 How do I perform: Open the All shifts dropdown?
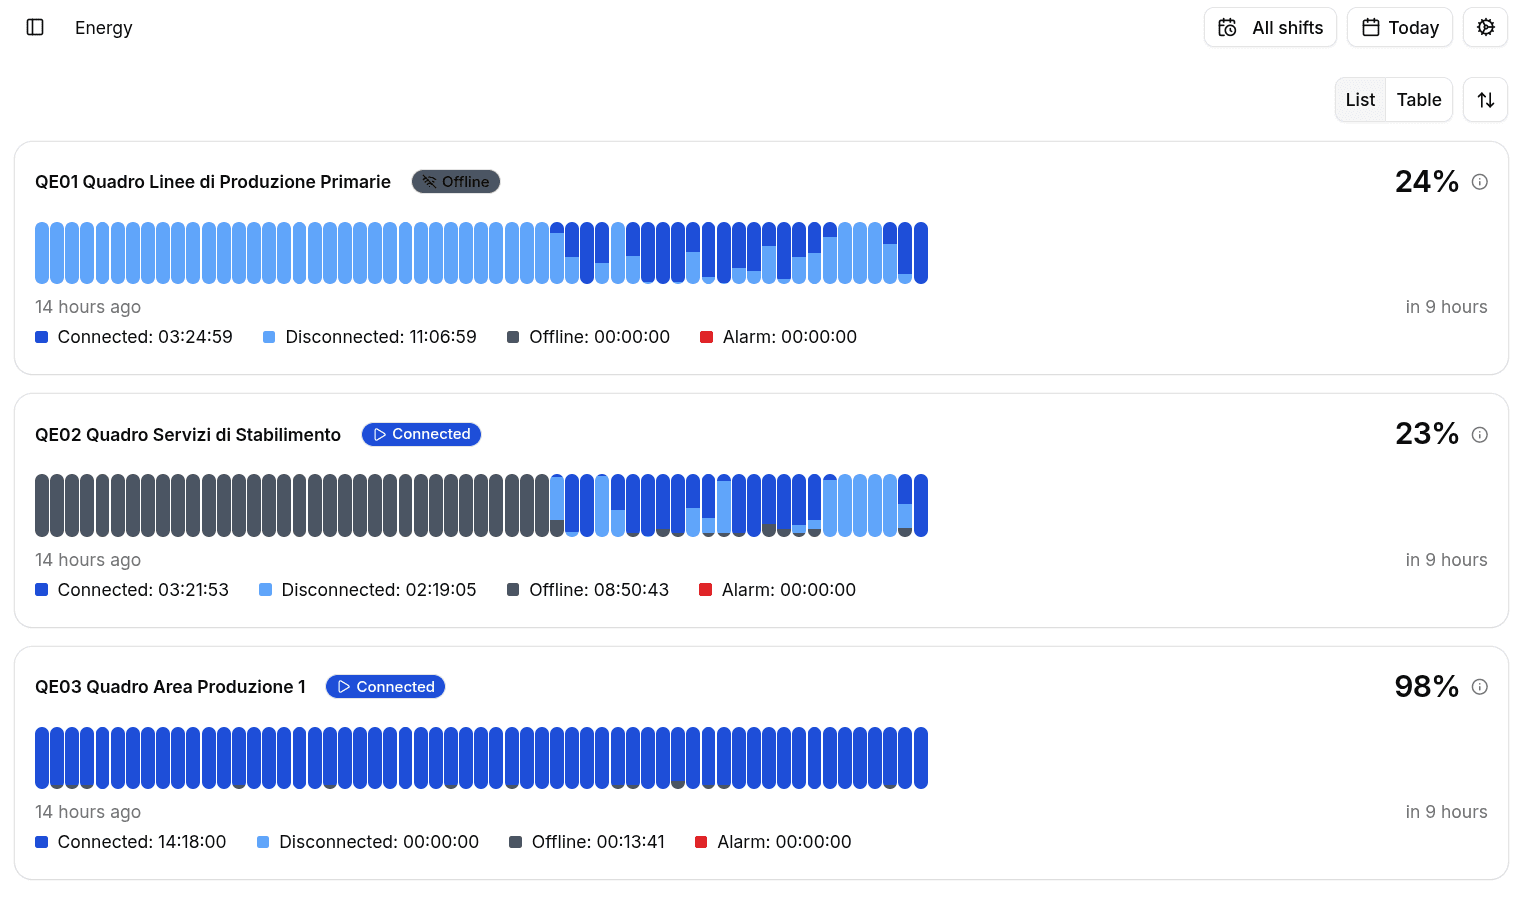click(1270, 27)
